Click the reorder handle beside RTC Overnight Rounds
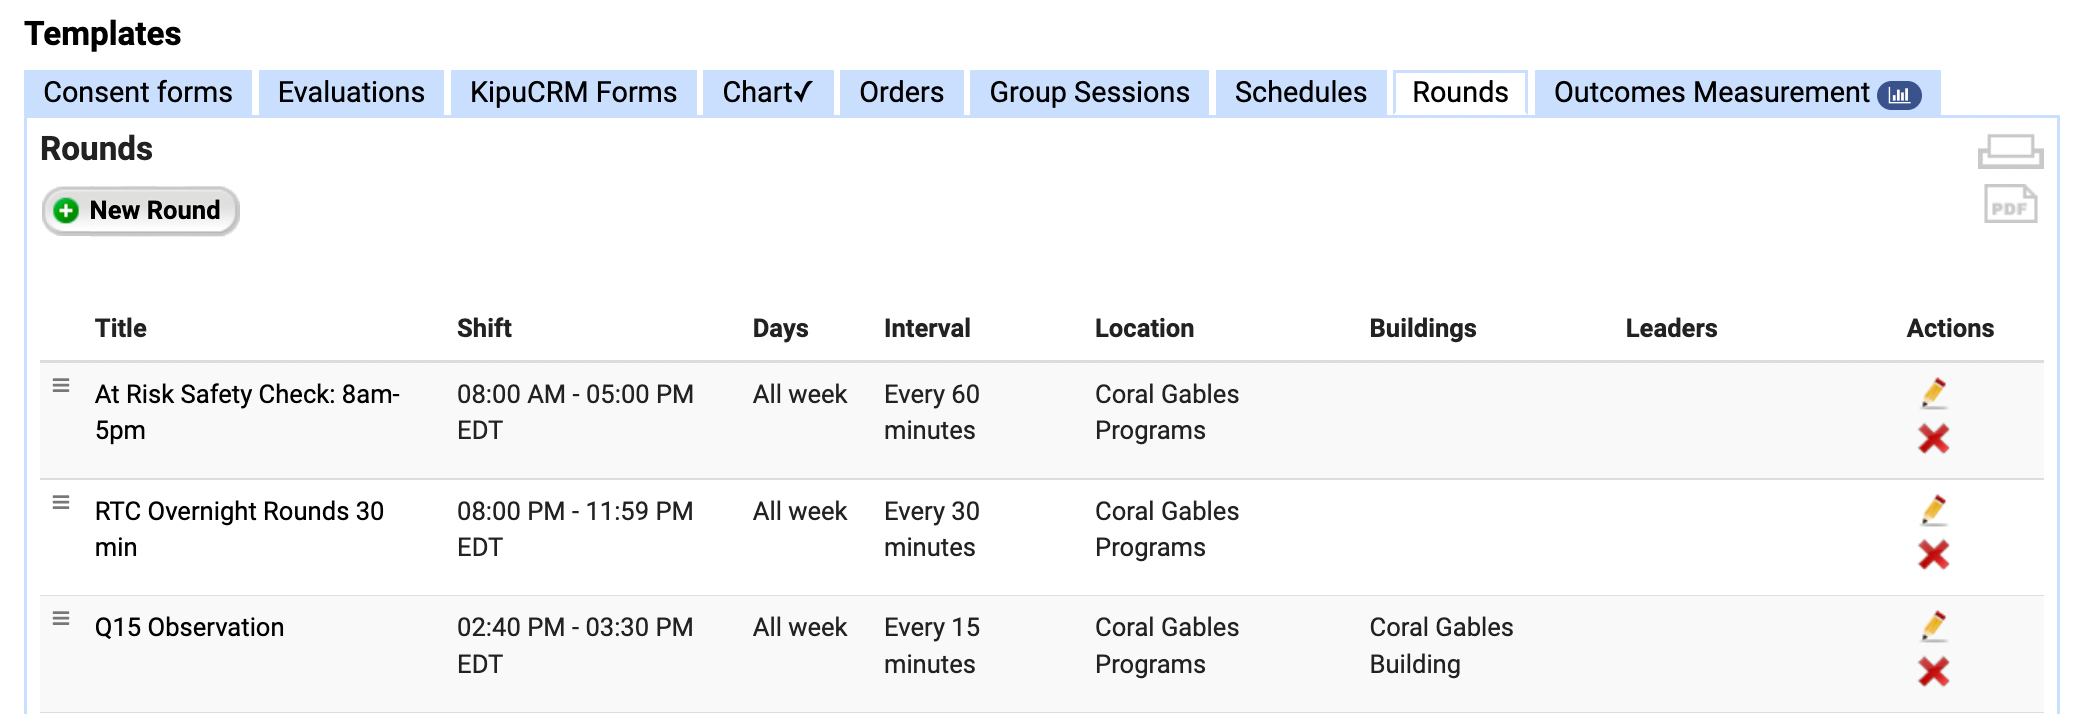Image resolution: width=2080 pixels, height=714 pixels. [x=61, y=503]
